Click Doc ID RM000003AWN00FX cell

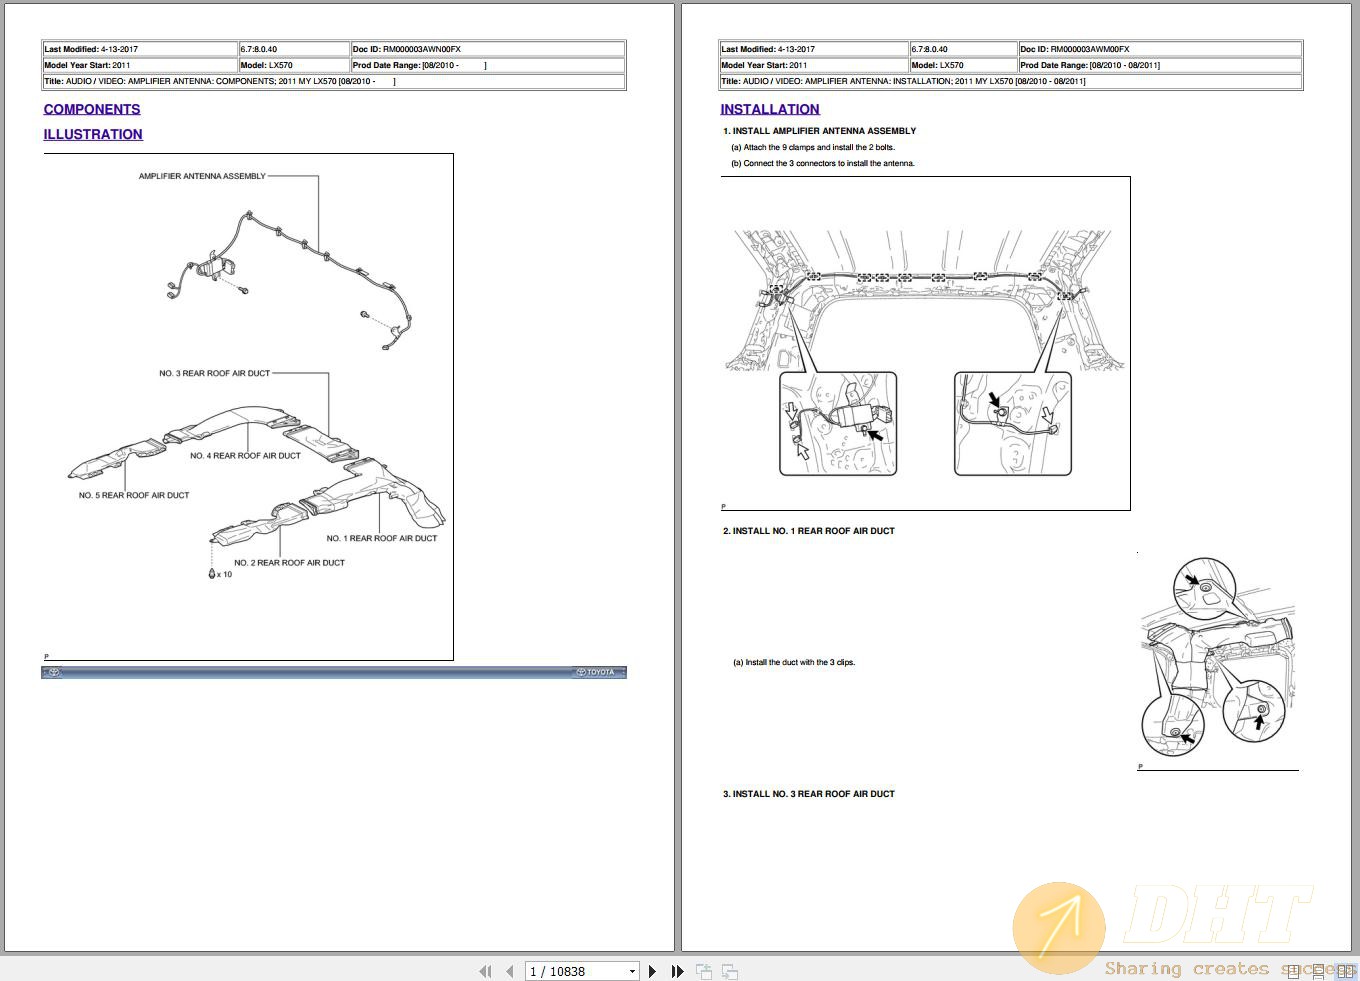point(488,49)
